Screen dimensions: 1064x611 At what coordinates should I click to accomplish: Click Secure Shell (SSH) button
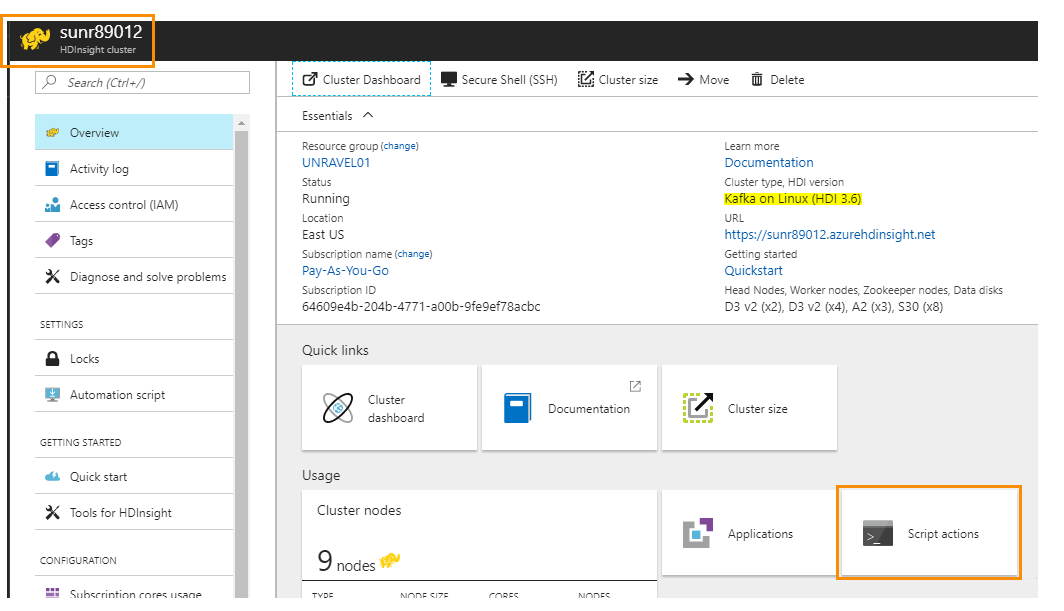[x=499, y=79]
